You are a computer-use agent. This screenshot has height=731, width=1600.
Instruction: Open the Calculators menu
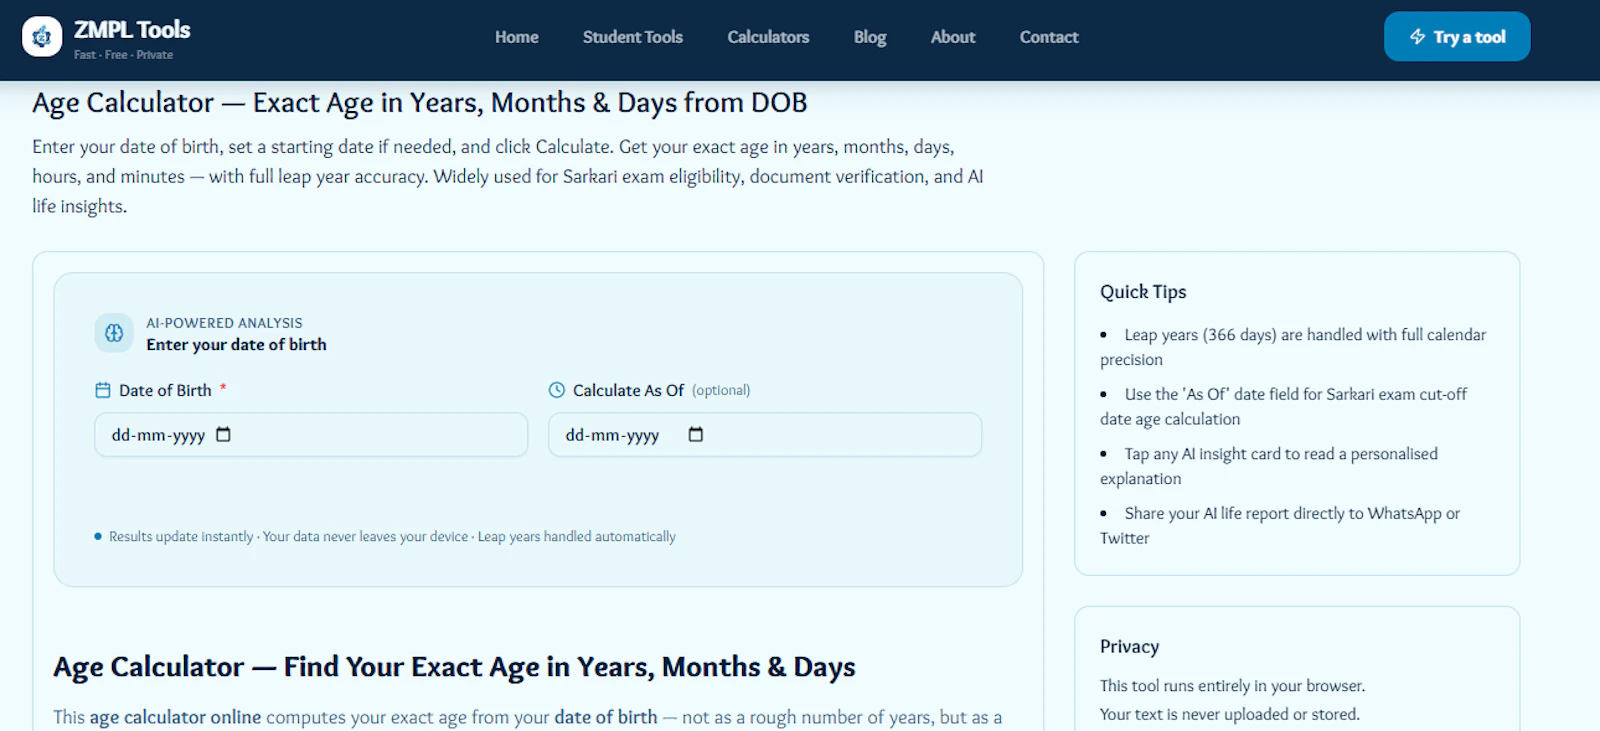click(768, 37)
